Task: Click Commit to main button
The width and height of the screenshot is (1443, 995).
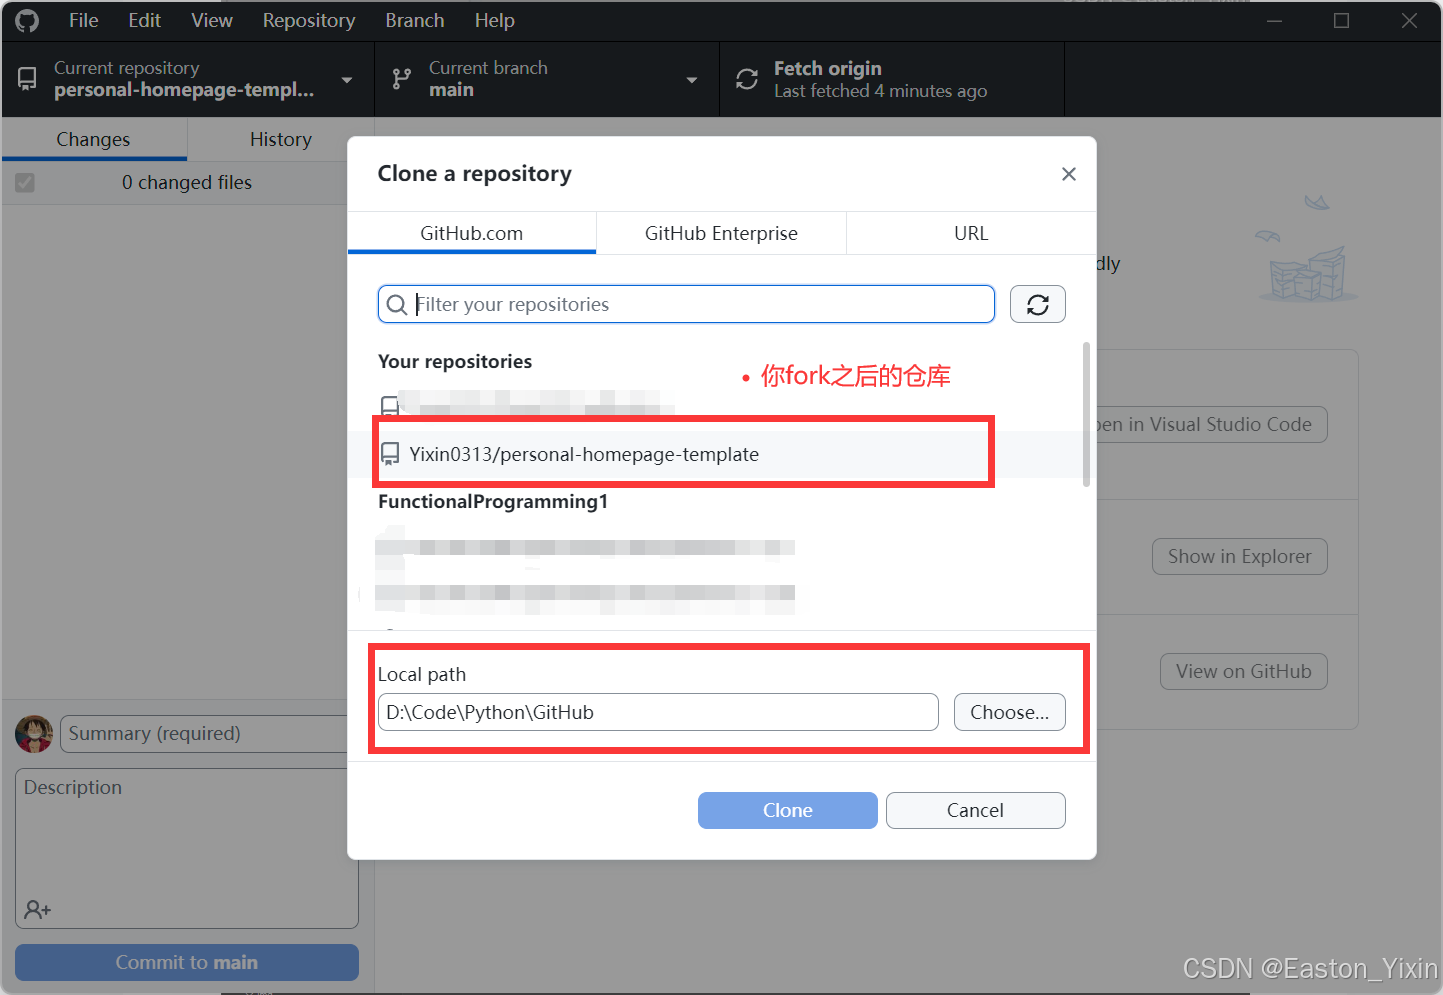Action: (187, 962)
